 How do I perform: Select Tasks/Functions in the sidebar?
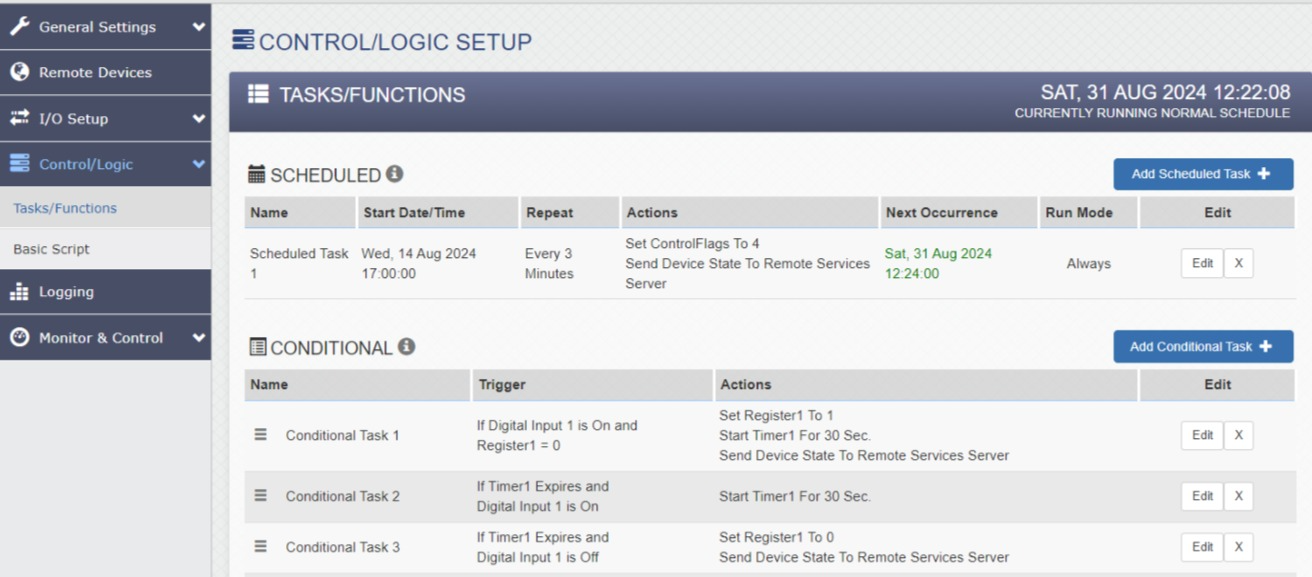pyautogui.click(x=65, y=208)
